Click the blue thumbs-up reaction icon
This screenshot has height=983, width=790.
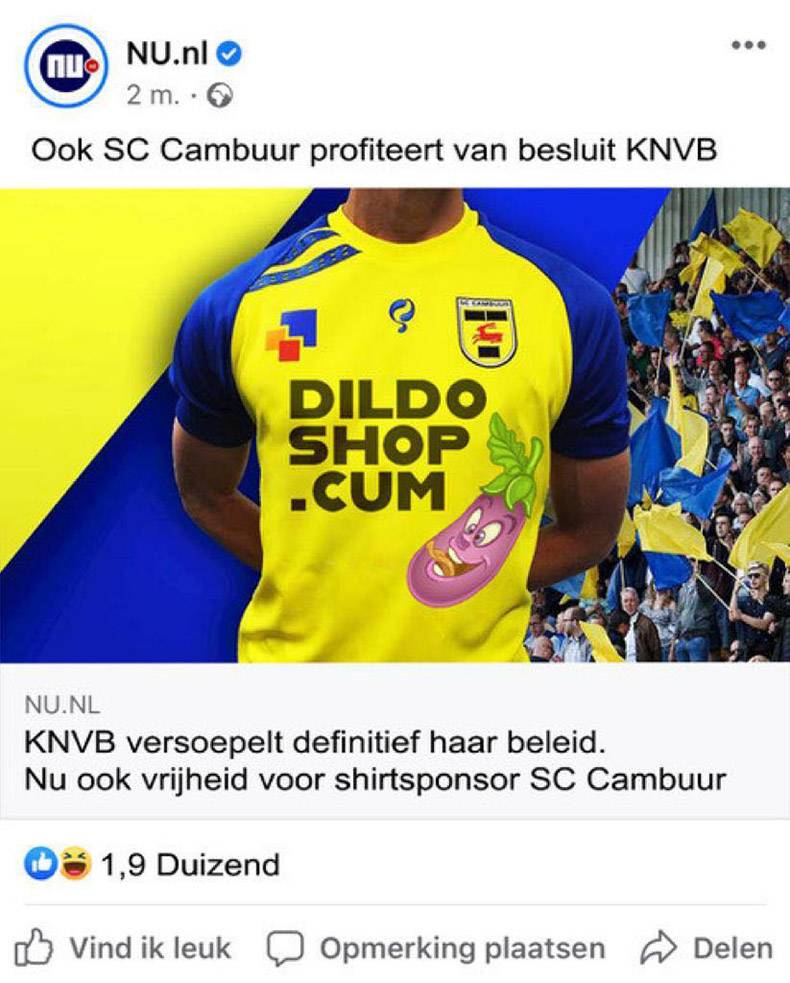click(x=41, y=865)
